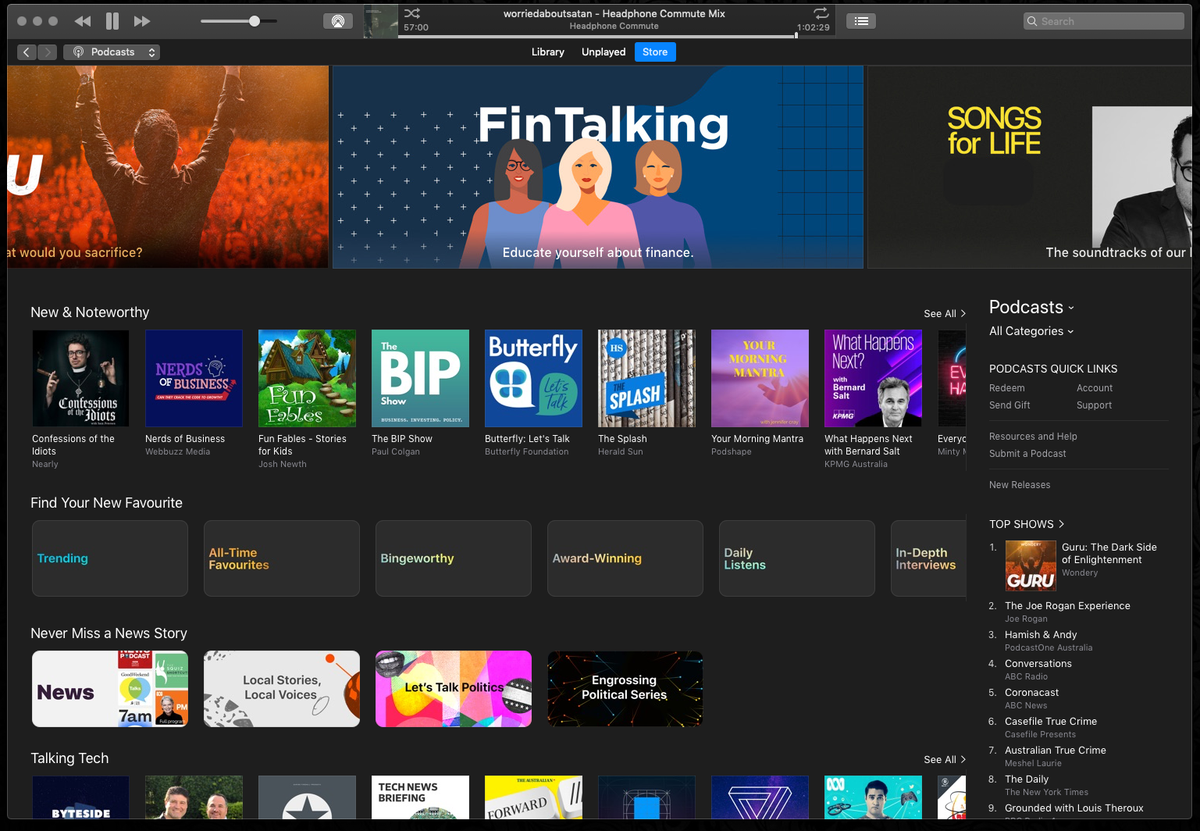
Task: Open the Forward podcast artwork
Action: tap(533, 798)
